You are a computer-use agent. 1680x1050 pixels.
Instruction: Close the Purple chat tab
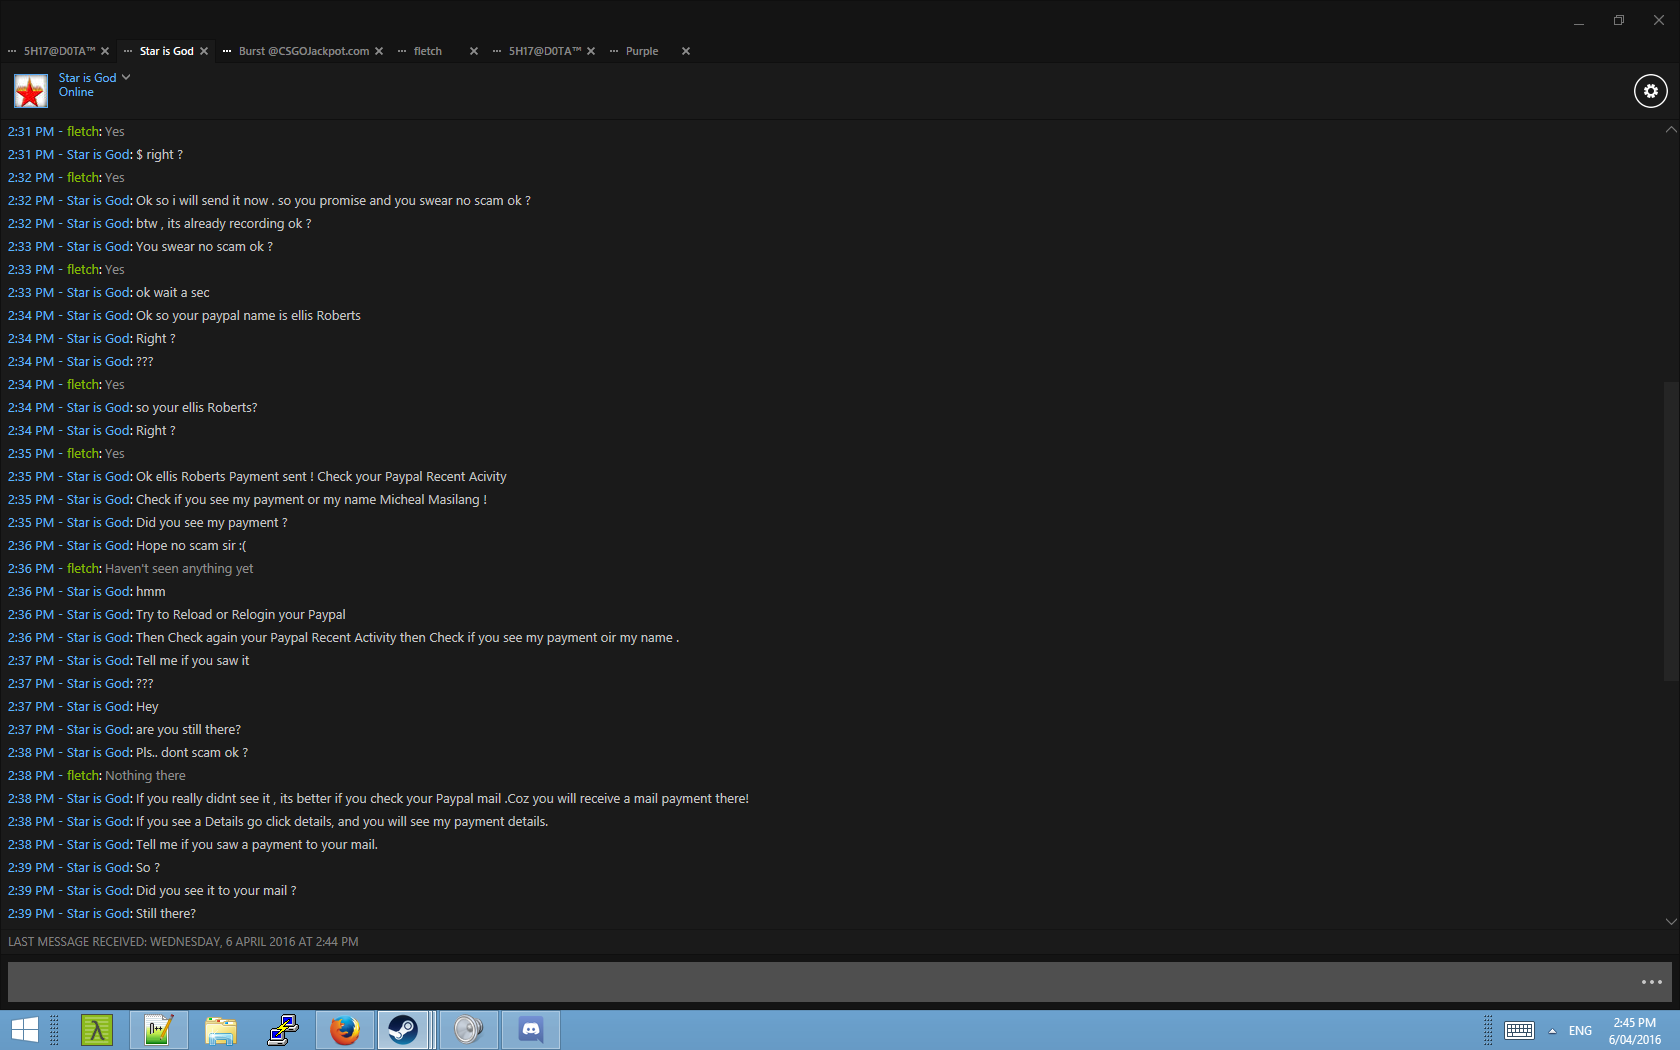[686, 51]
